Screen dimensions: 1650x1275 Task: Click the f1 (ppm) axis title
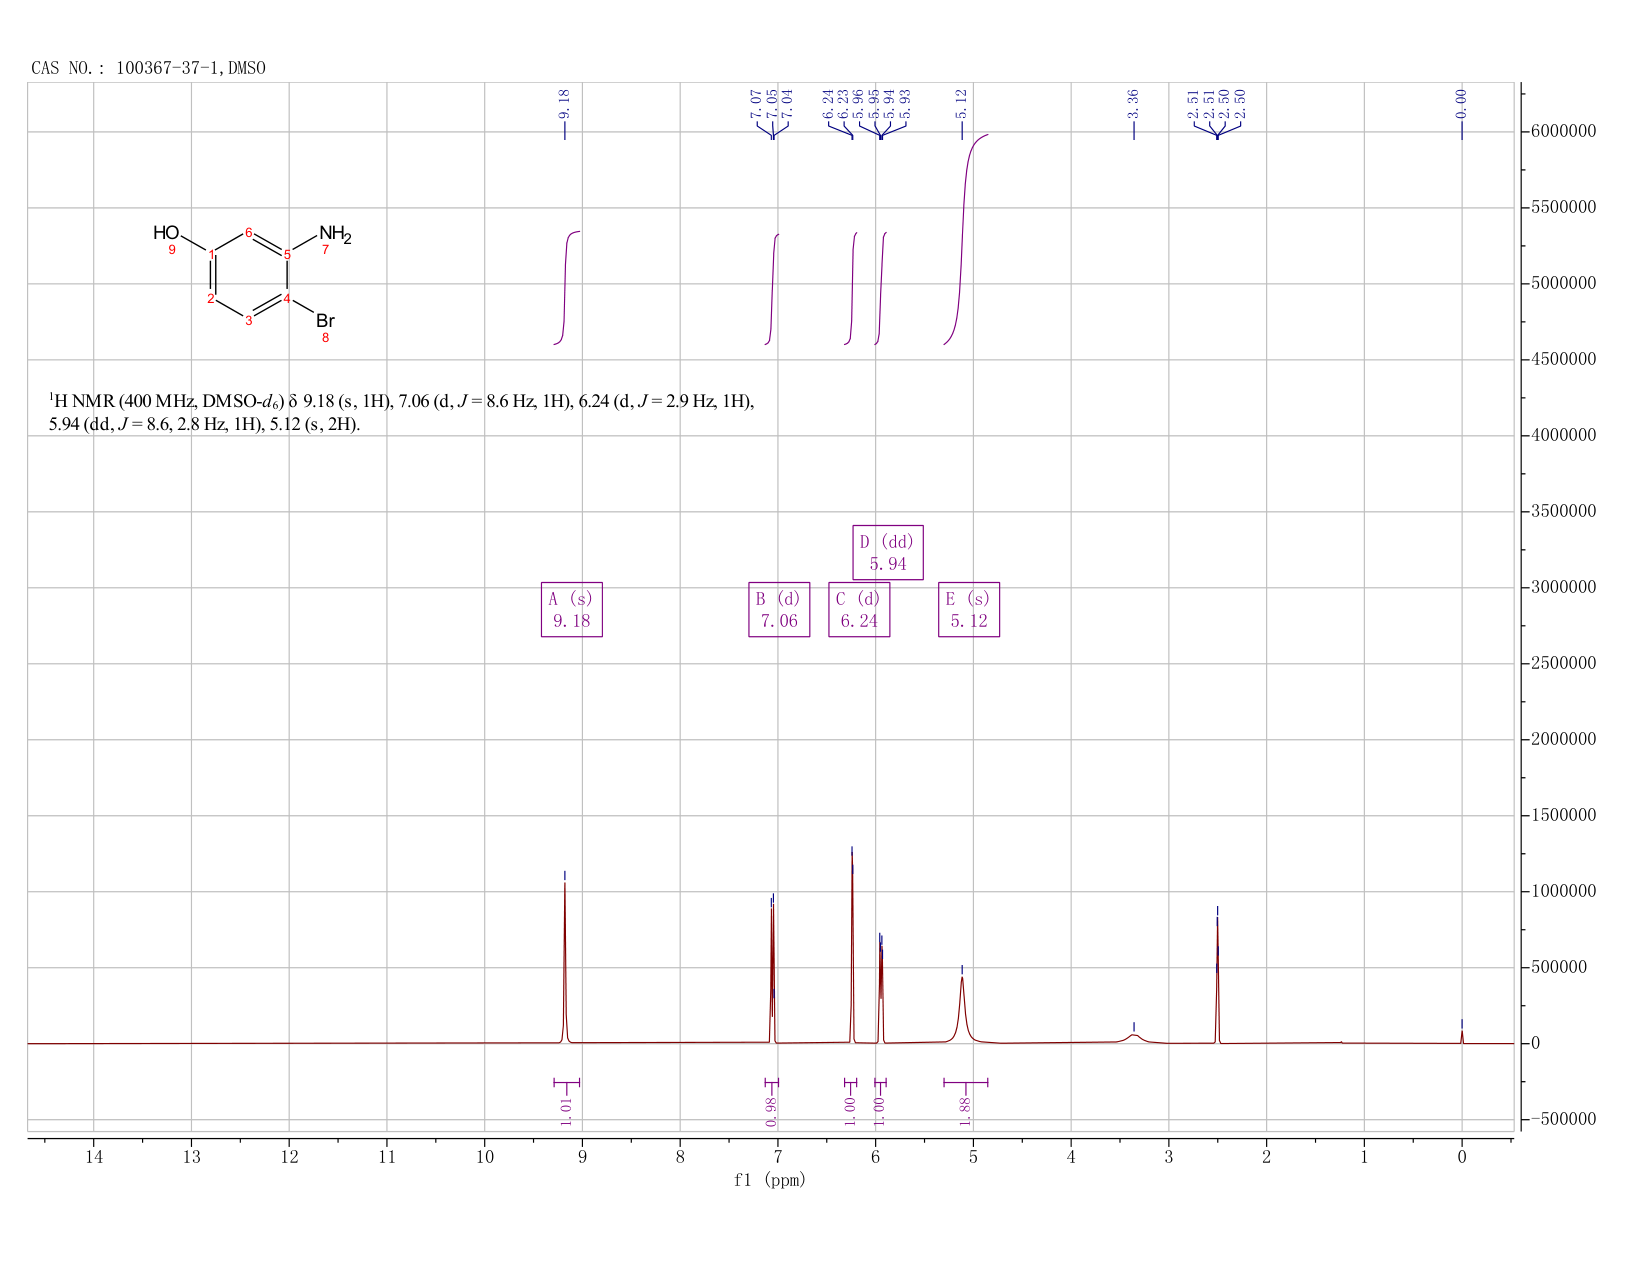tap(770, 1180)
